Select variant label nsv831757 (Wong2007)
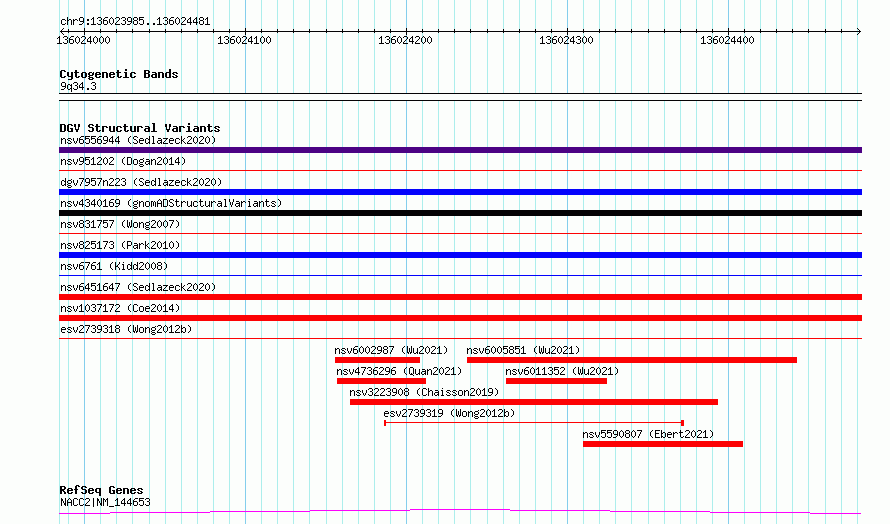Screen dimensions: 890x524 click(x=120, y=224)
